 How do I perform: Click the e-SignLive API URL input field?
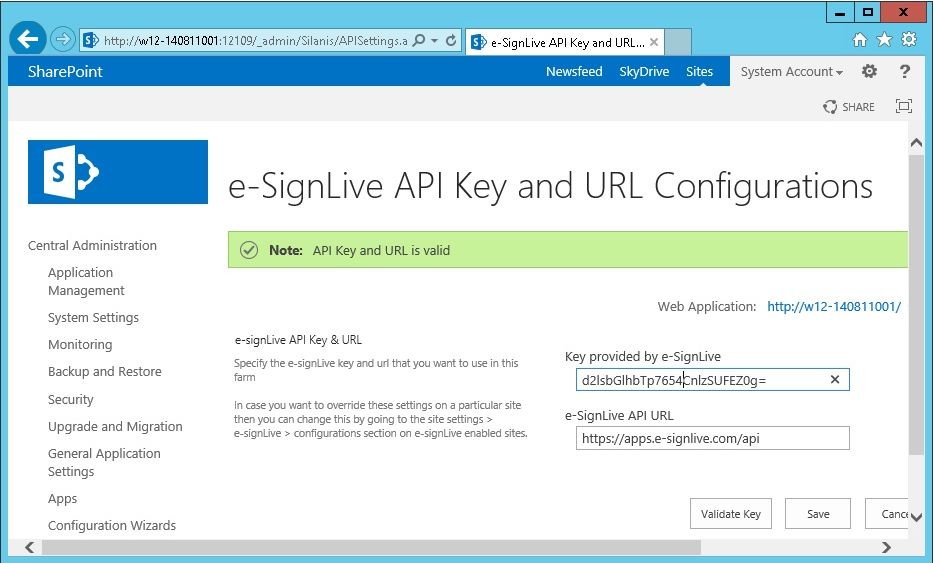pyautogui.click(x=712, y=438)
